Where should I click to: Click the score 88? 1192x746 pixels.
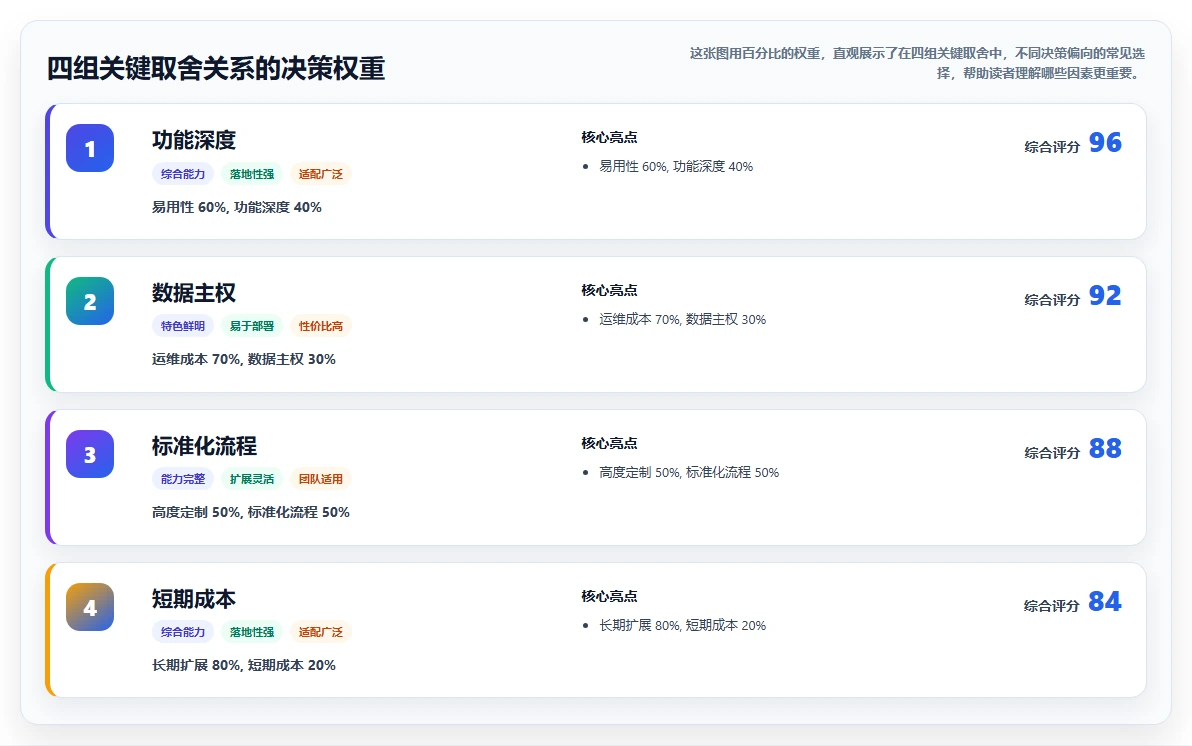pos(1105,448)
